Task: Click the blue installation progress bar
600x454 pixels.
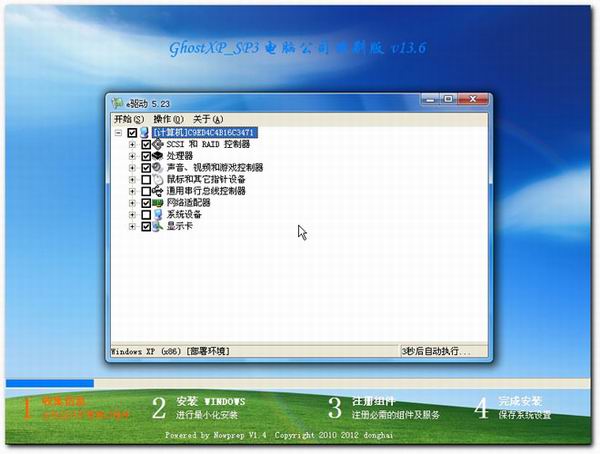Action: [50, 383]
